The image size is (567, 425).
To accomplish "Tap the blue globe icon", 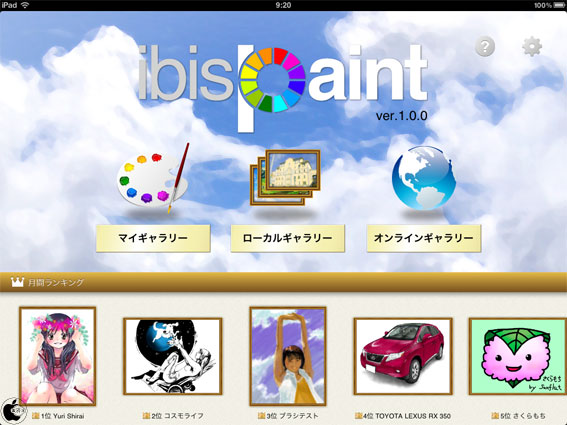I will pyautogui.click(x=424, y=178).
